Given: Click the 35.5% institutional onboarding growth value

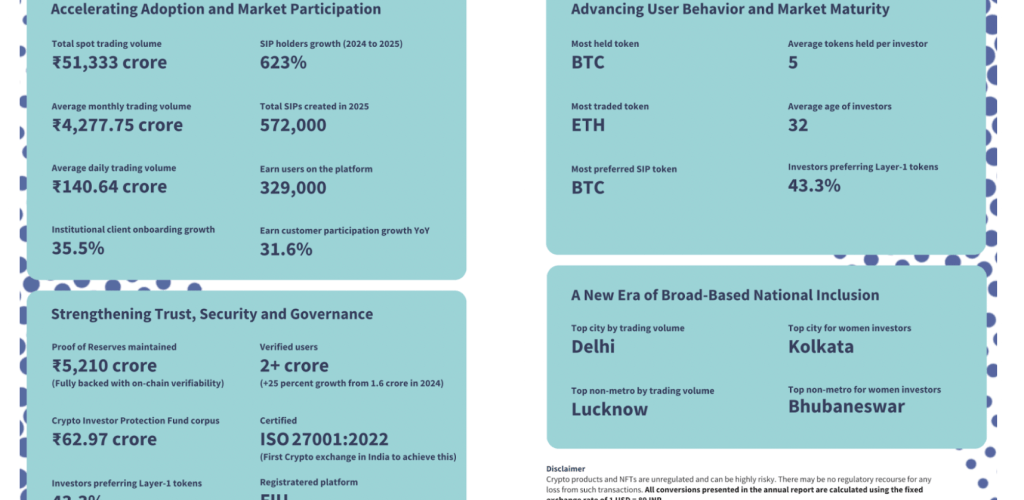Looking at the screenshot, I should [x=78, y=249].
